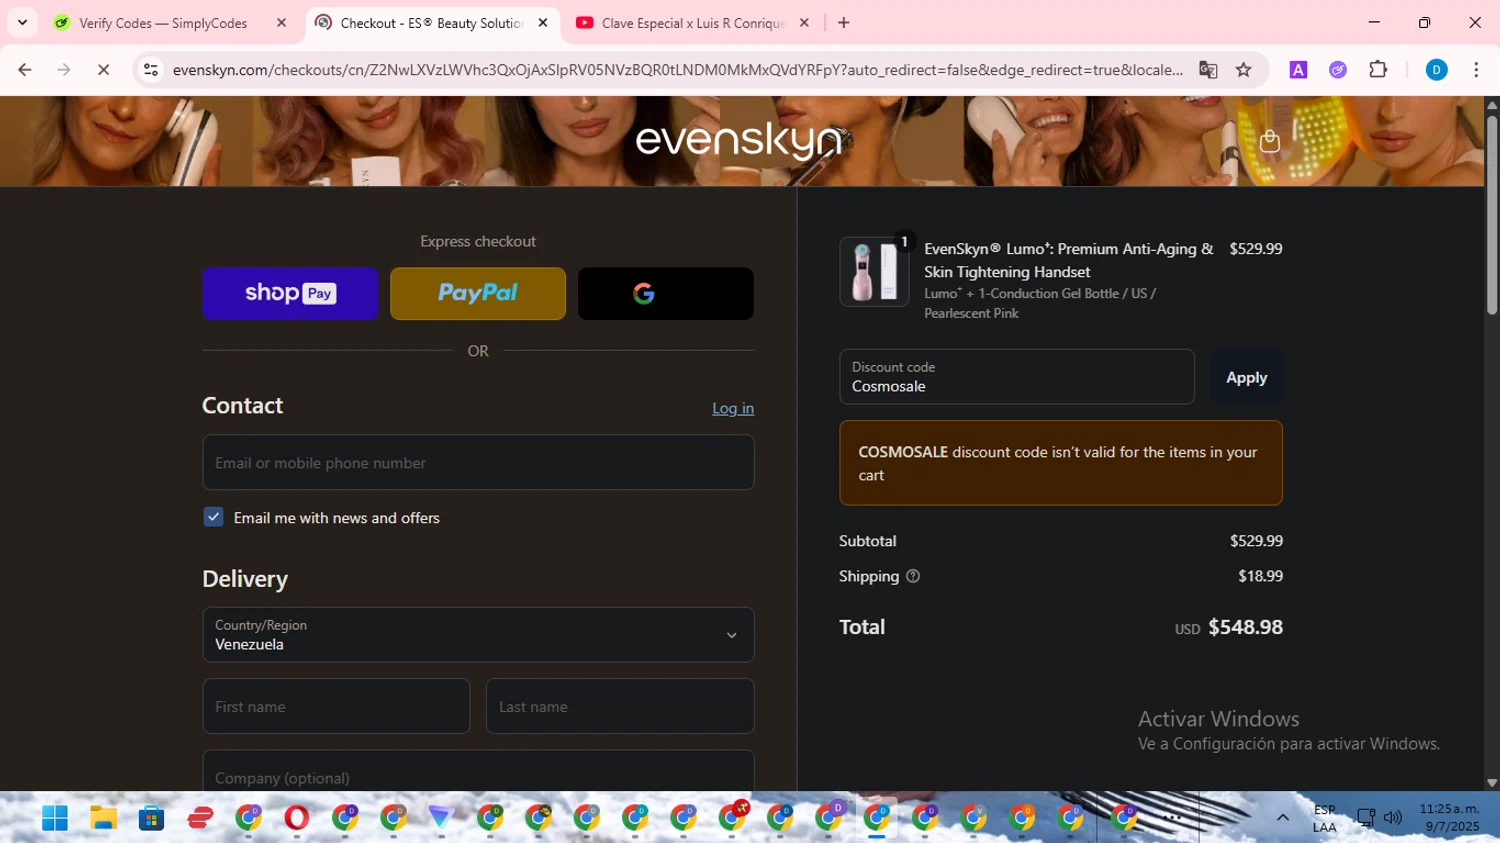This screenshot has width=1500, height=843.
Task: Open a new browser tab
Action: point(844,23)
